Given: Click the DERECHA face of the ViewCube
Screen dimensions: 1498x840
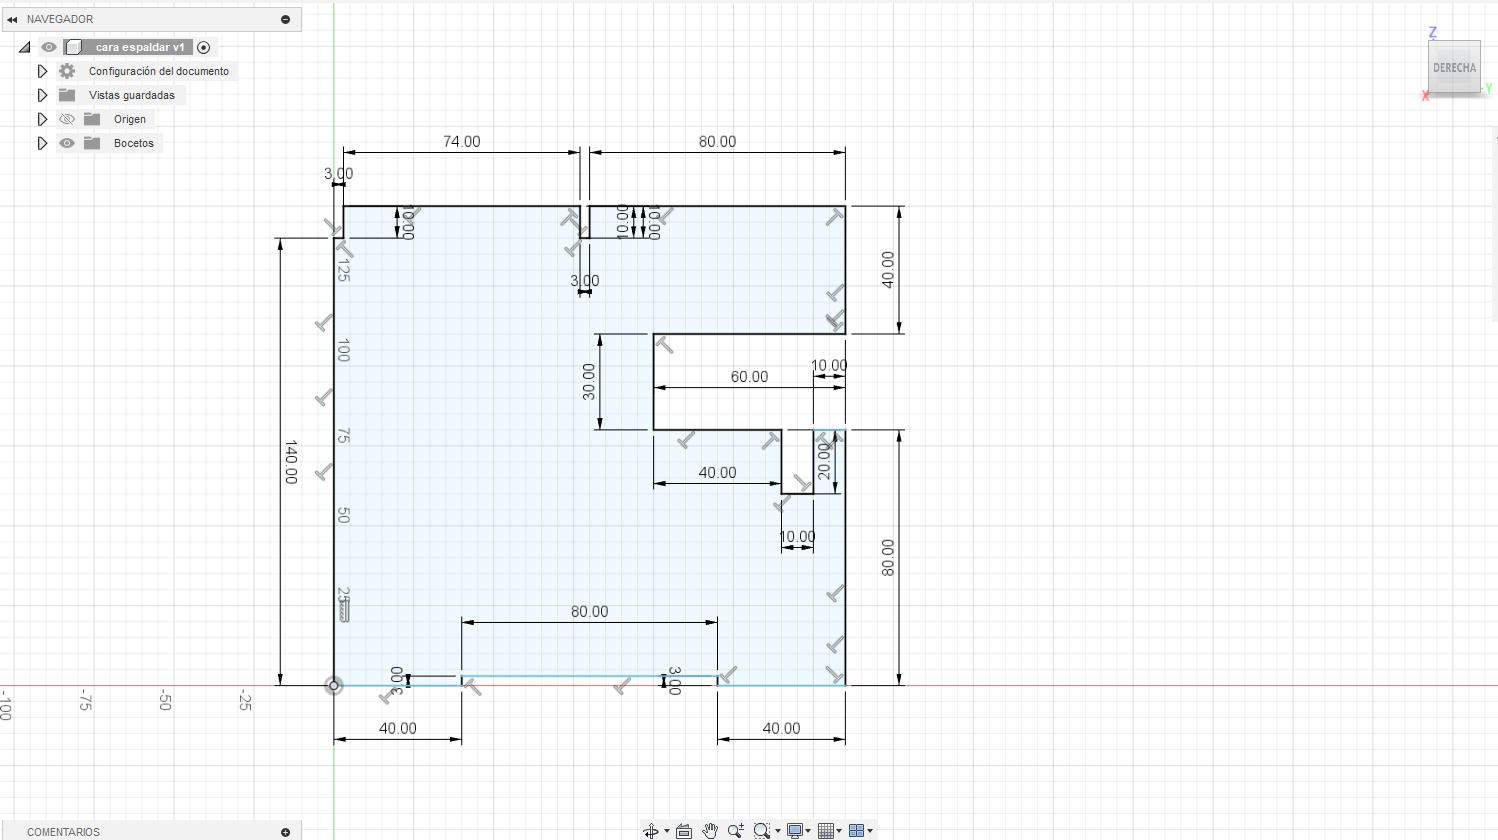Looking at the screenshot, I should pos(1454,68).
